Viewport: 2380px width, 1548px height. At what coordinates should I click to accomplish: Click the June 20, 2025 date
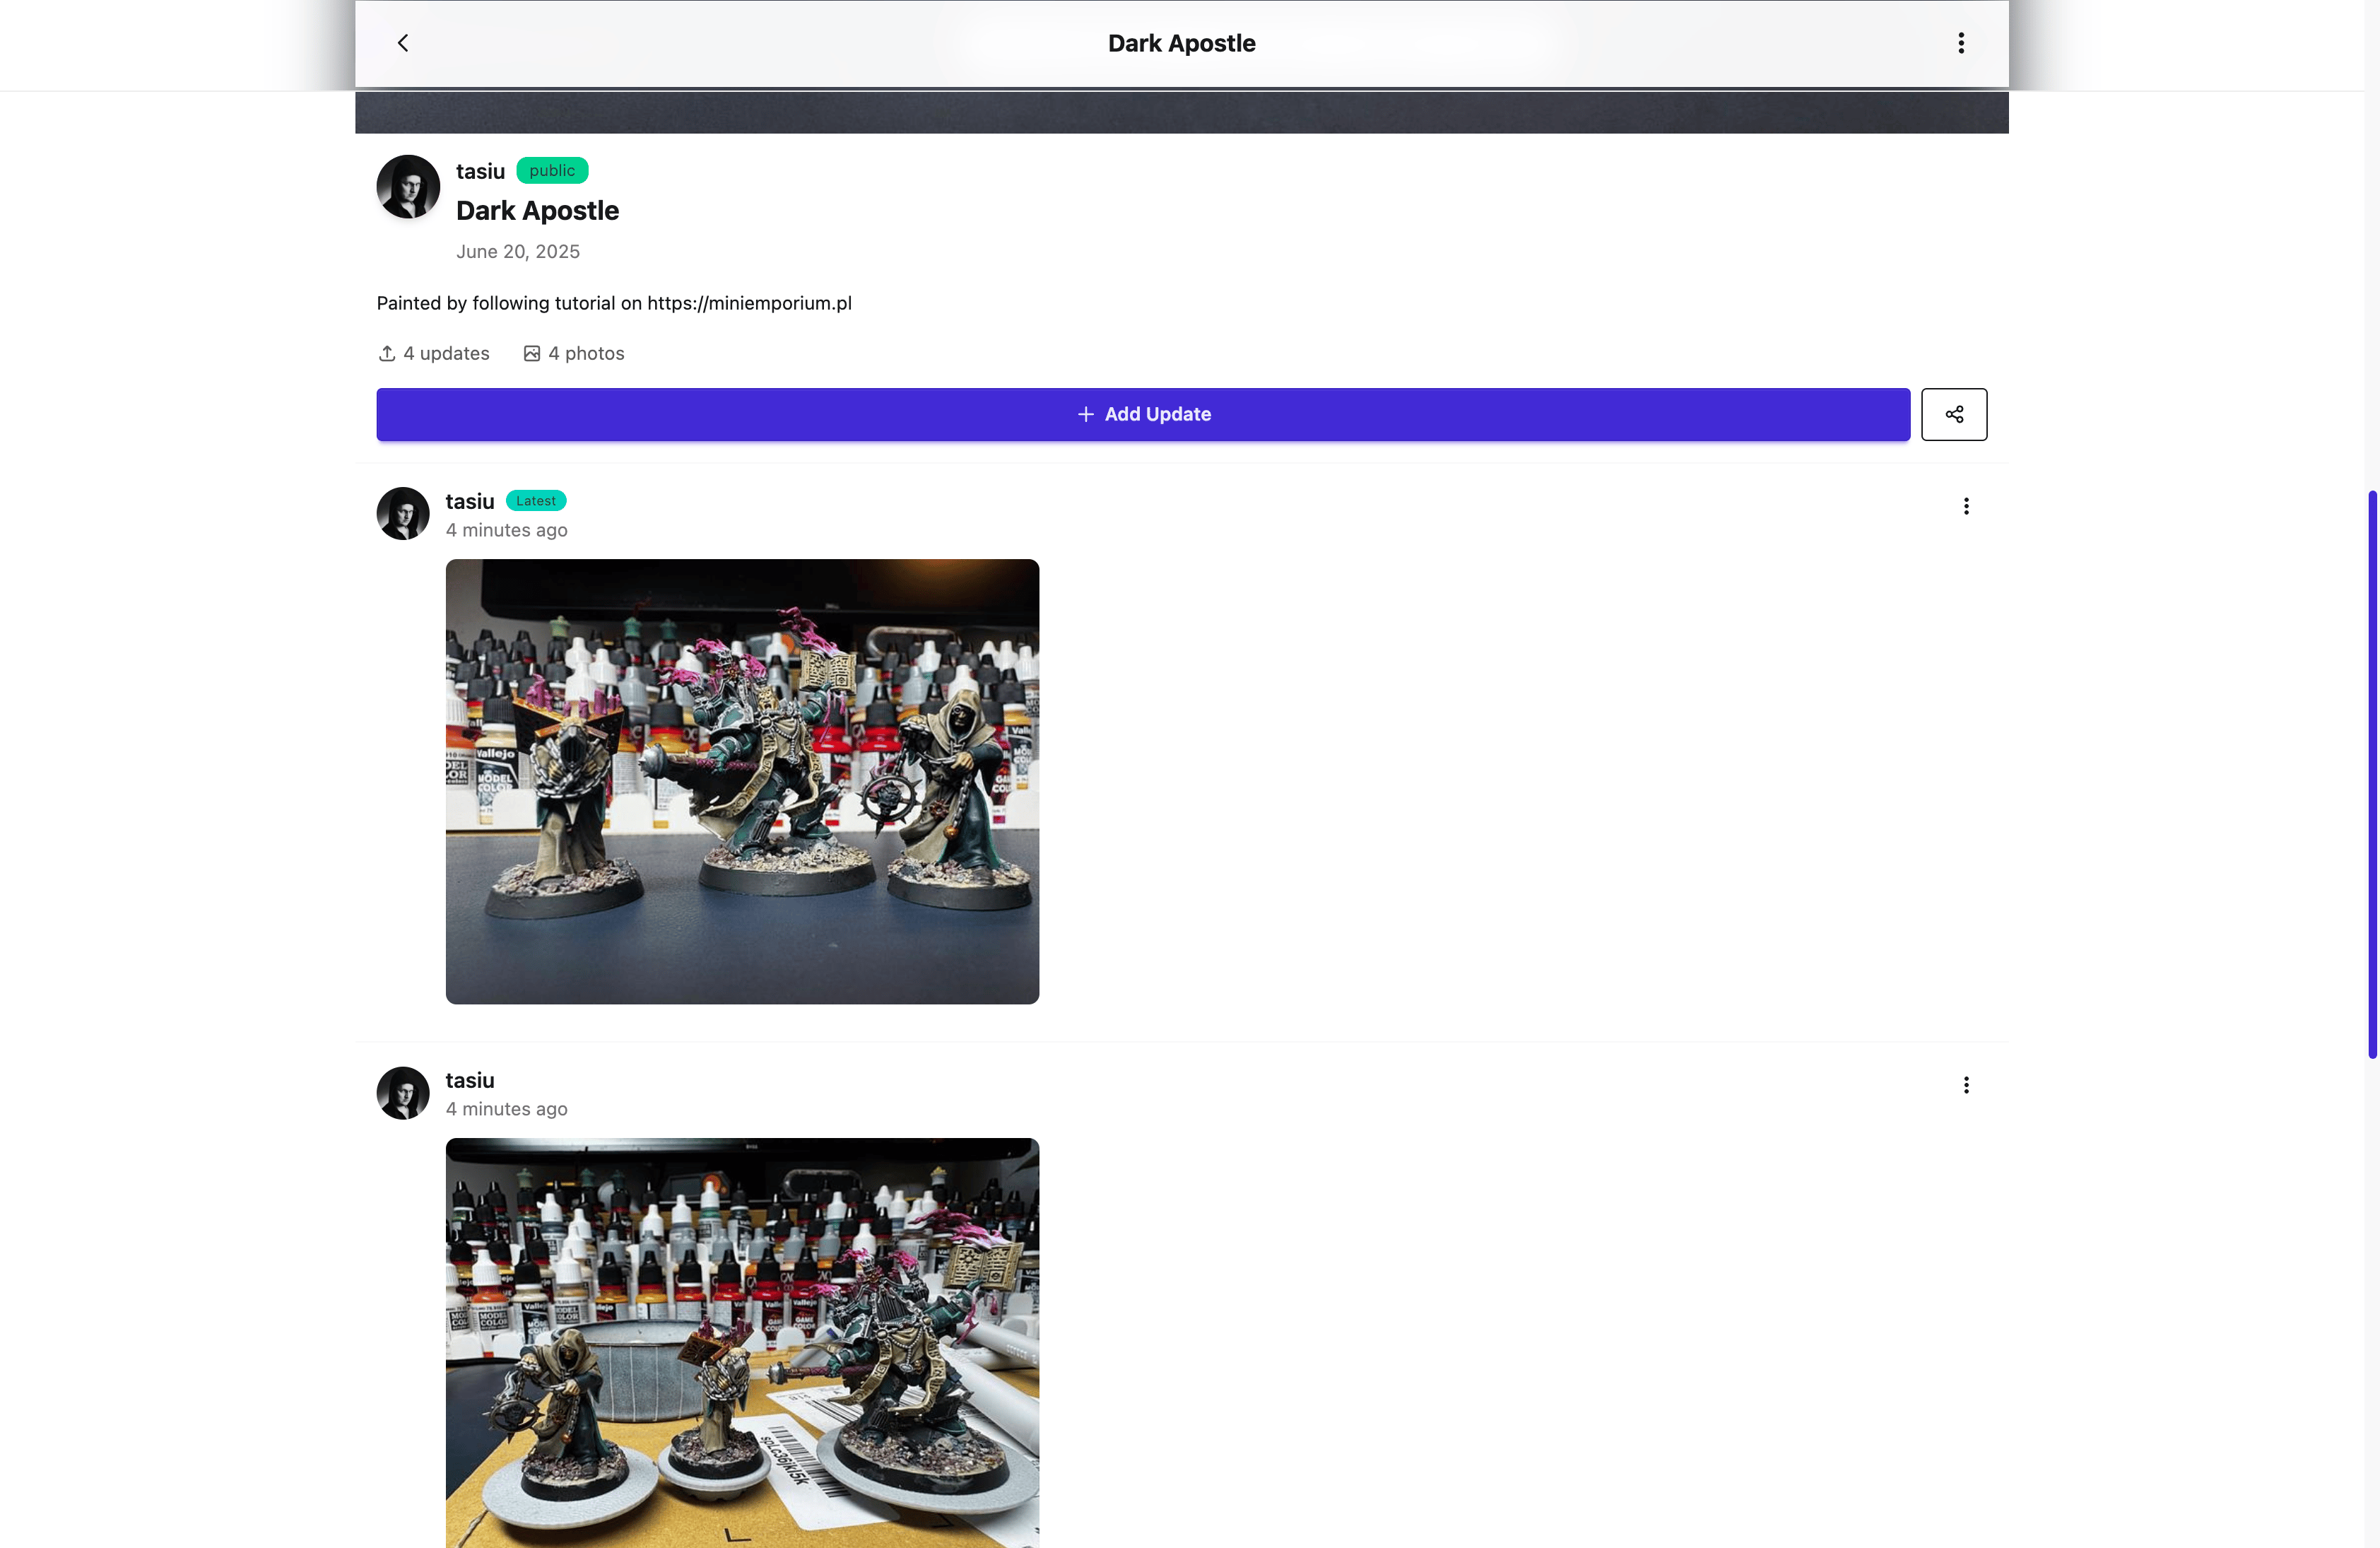518,252
